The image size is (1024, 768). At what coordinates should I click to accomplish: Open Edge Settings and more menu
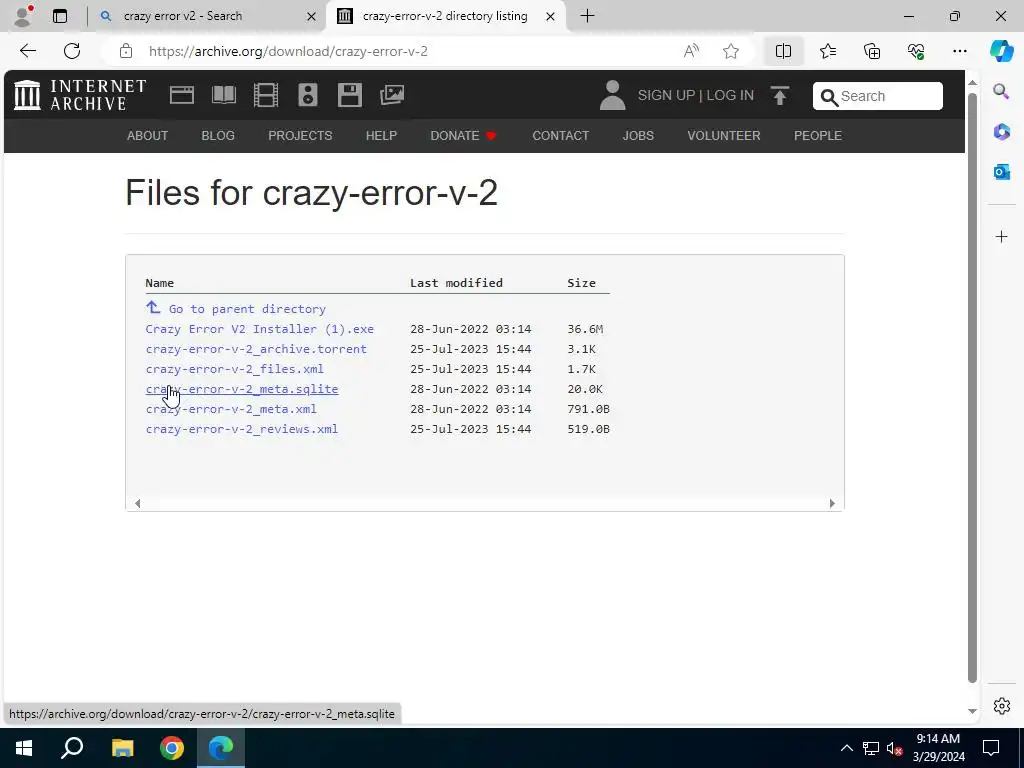point(959,51)
